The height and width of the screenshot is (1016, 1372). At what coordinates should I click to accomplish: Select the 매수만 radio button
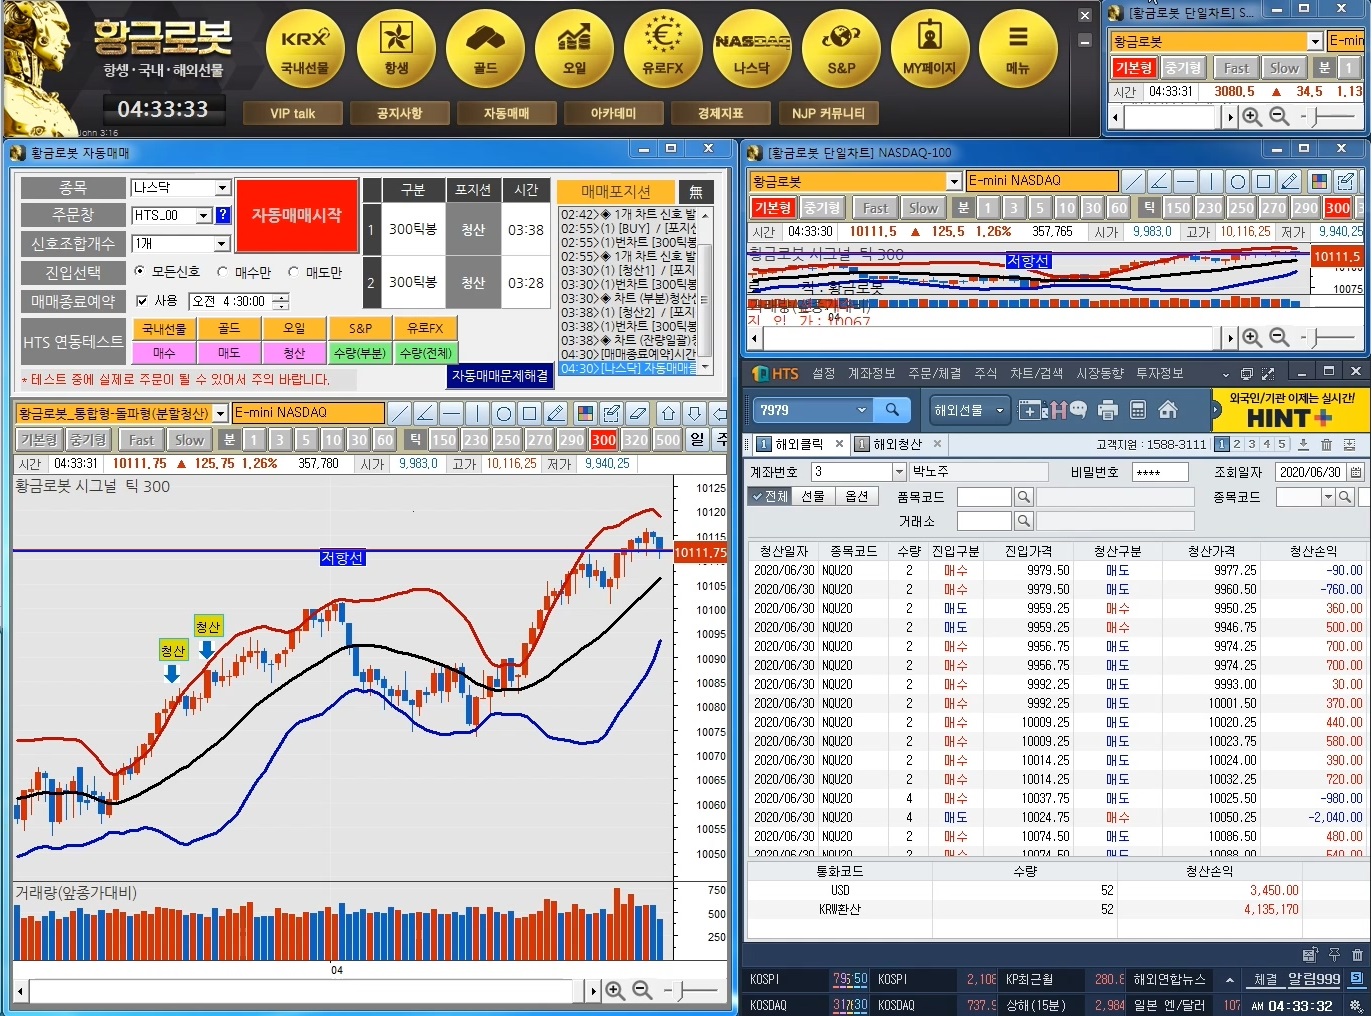click(222, 271)
